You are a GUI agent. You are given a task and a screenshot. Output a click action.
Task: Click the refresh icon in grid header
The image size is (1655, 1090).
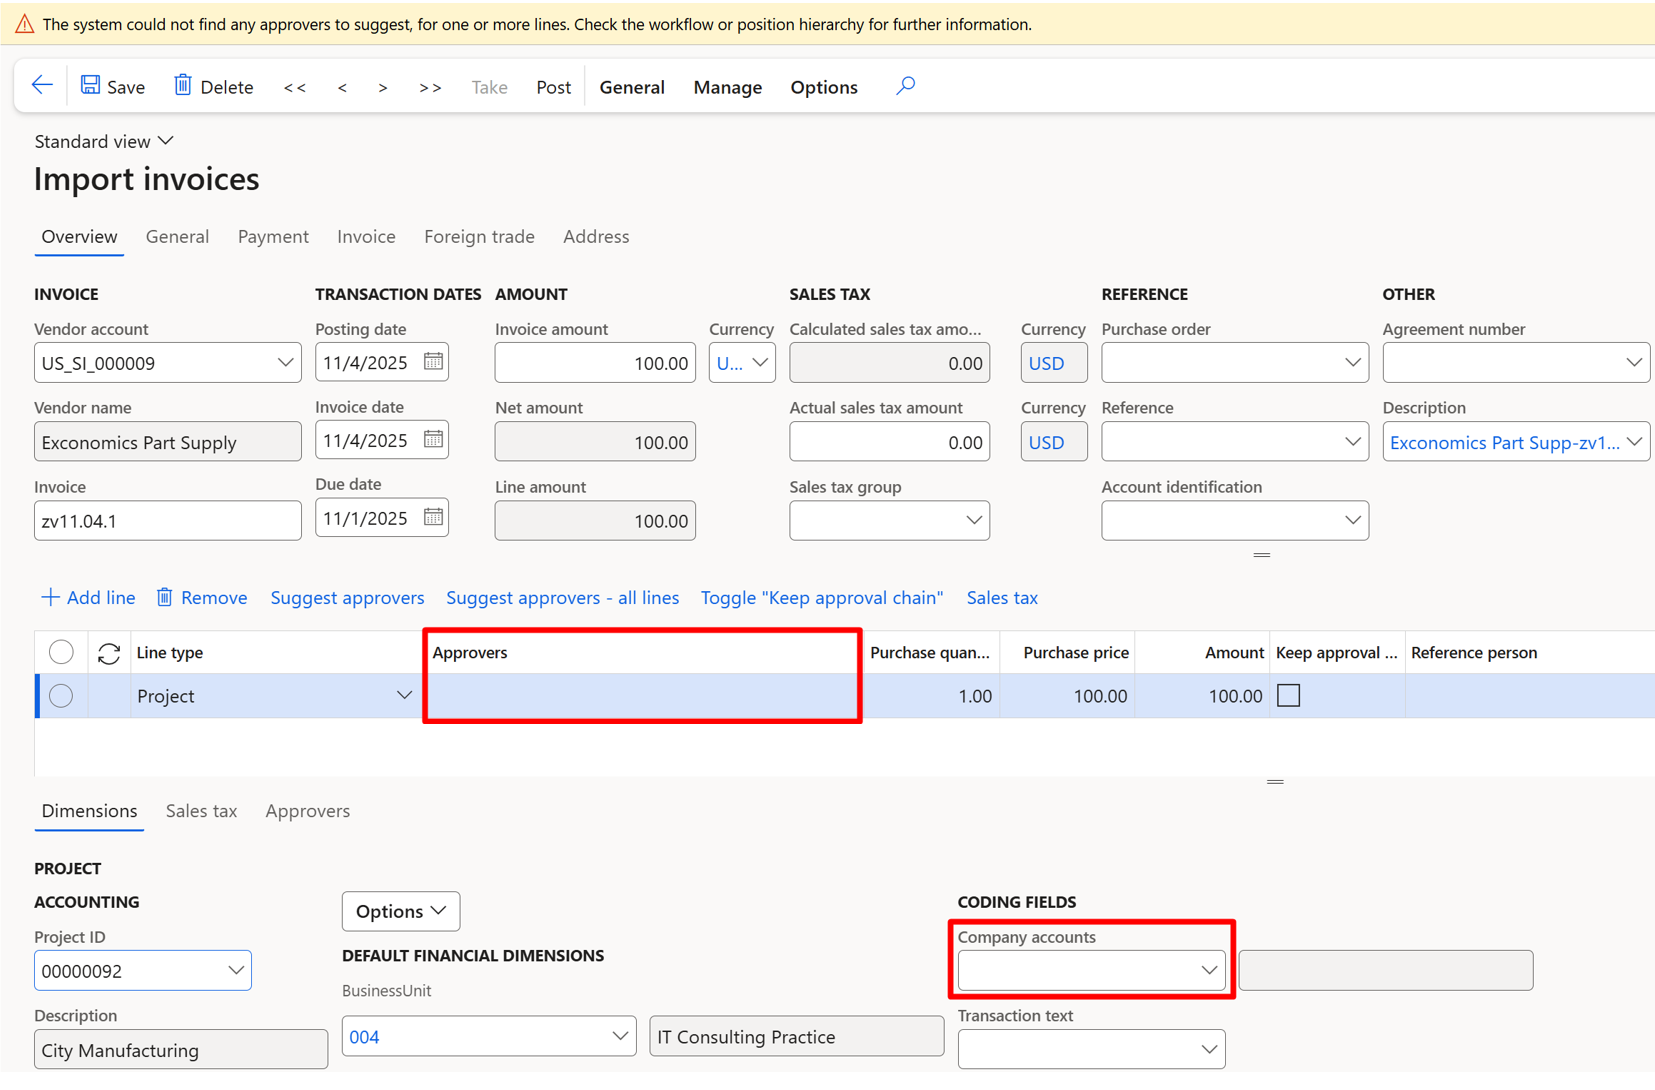[109, 653]
